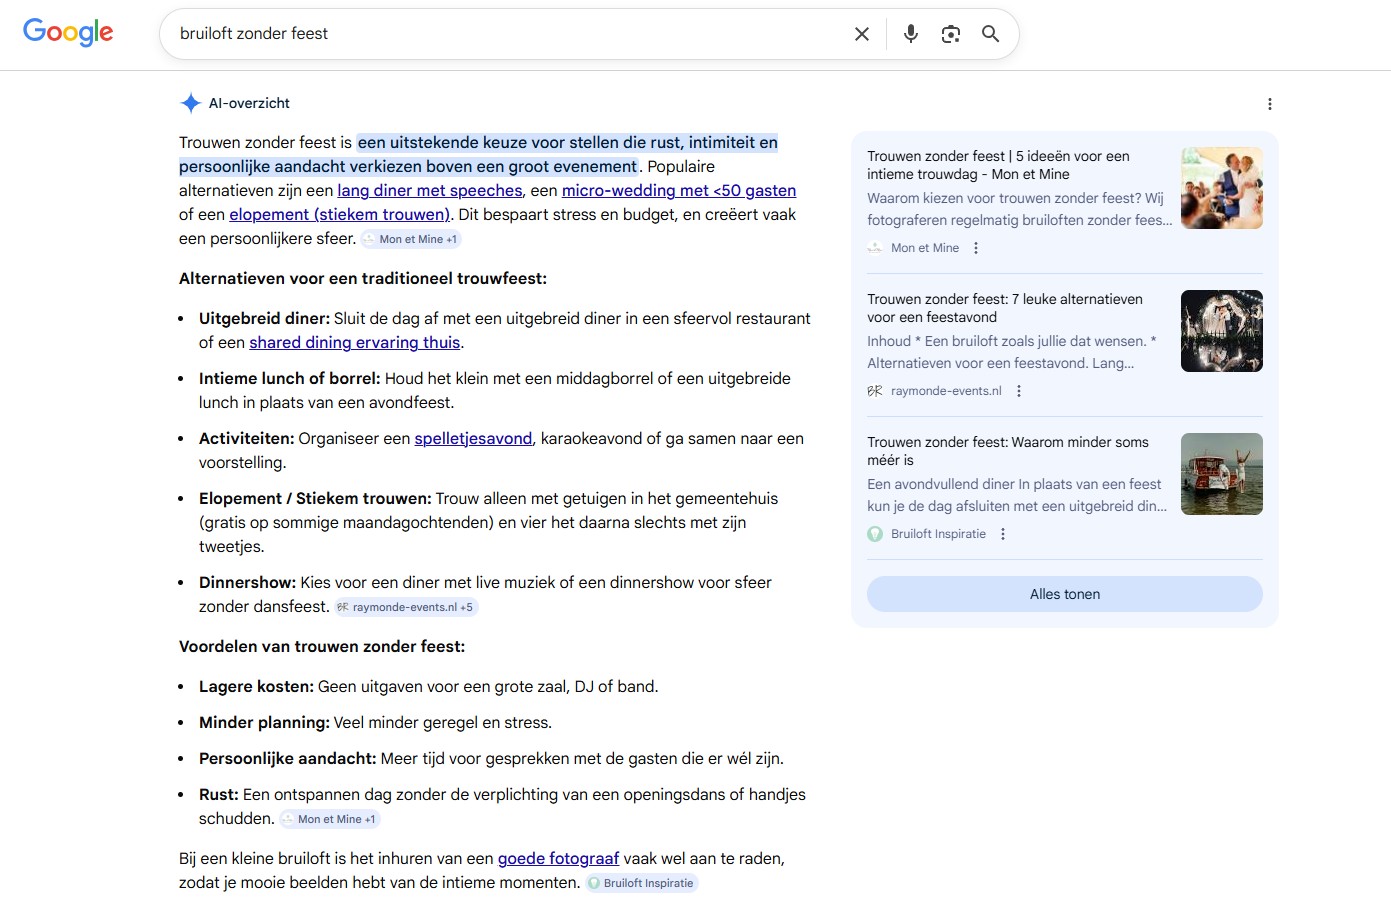
Task: Open the Google logo homepage
Action: point(68,32)
